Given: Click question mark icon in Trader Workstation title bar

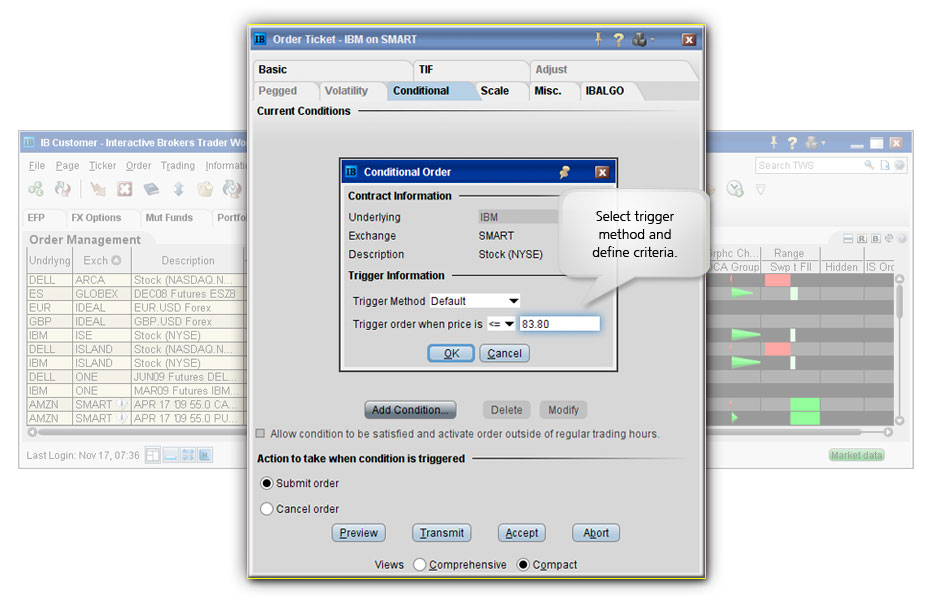Looking at the screenshot, I should point(792,143).
